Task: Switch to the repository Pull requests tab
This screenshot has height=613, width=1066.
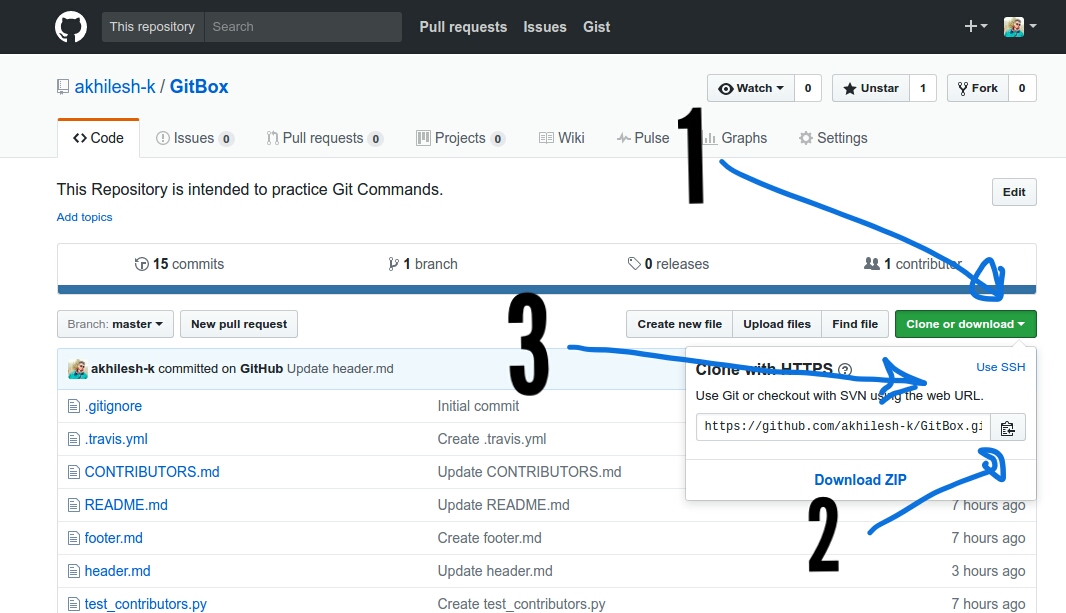Action: [x=324, y=138]
